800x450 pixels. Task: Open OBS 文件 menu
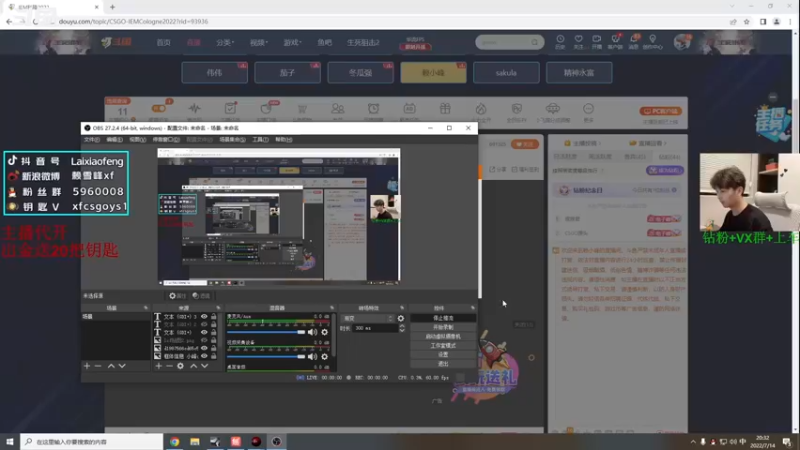91,140
